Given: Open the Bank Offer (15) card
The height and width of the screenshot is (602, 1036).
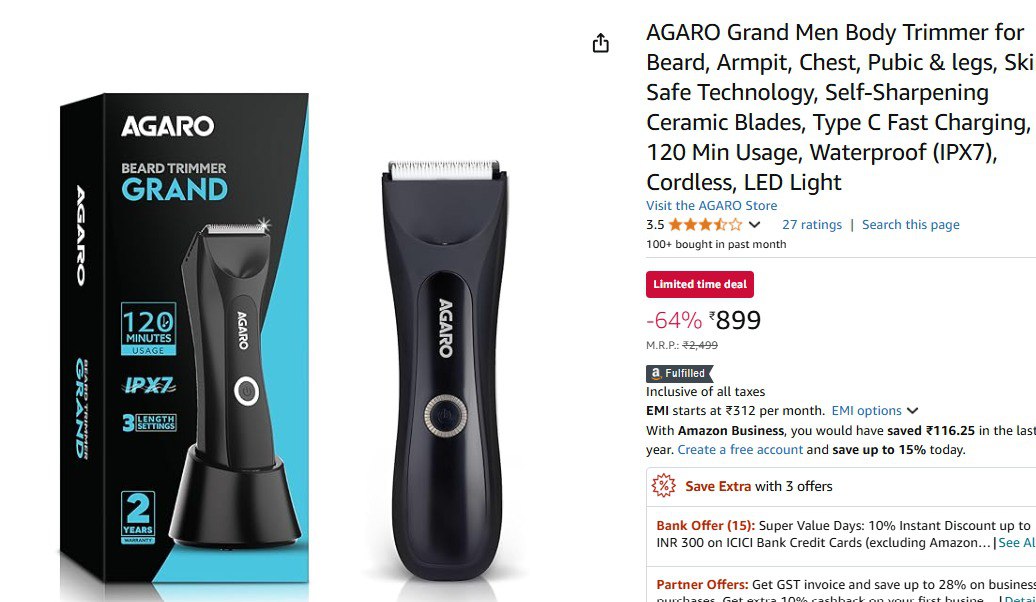Looking at the screenshot, I should [x=841, y=535].
